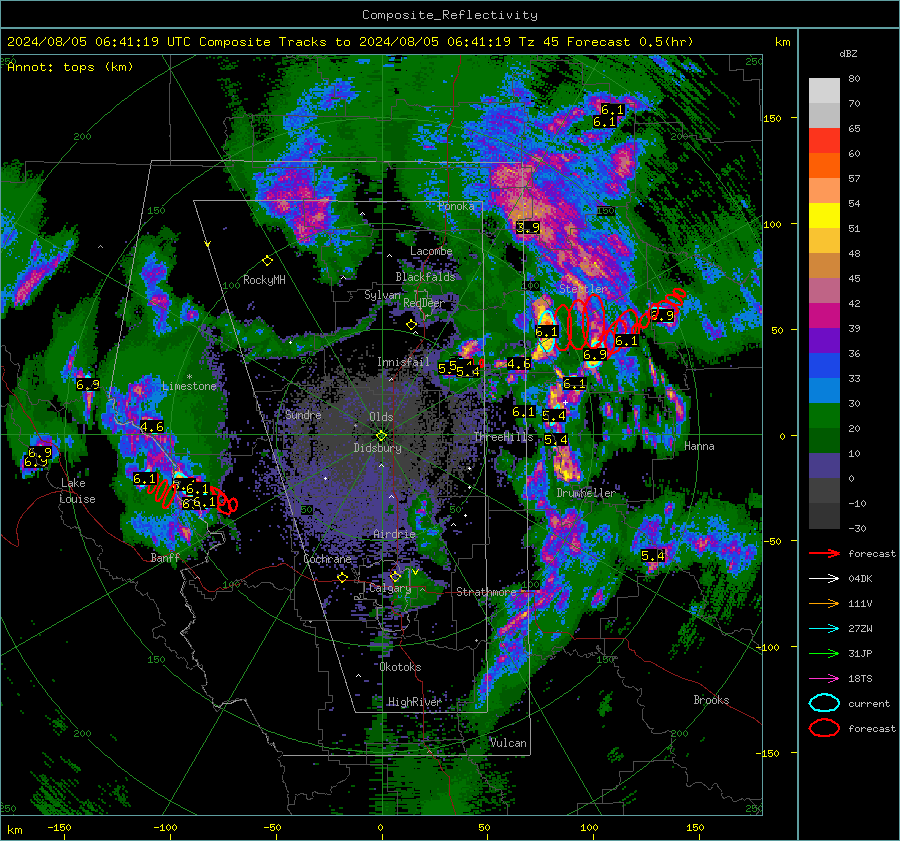This screenshot has width=900, height=841.
Task: Select the RedDeer city label
Action: click(x=424, y=303)
